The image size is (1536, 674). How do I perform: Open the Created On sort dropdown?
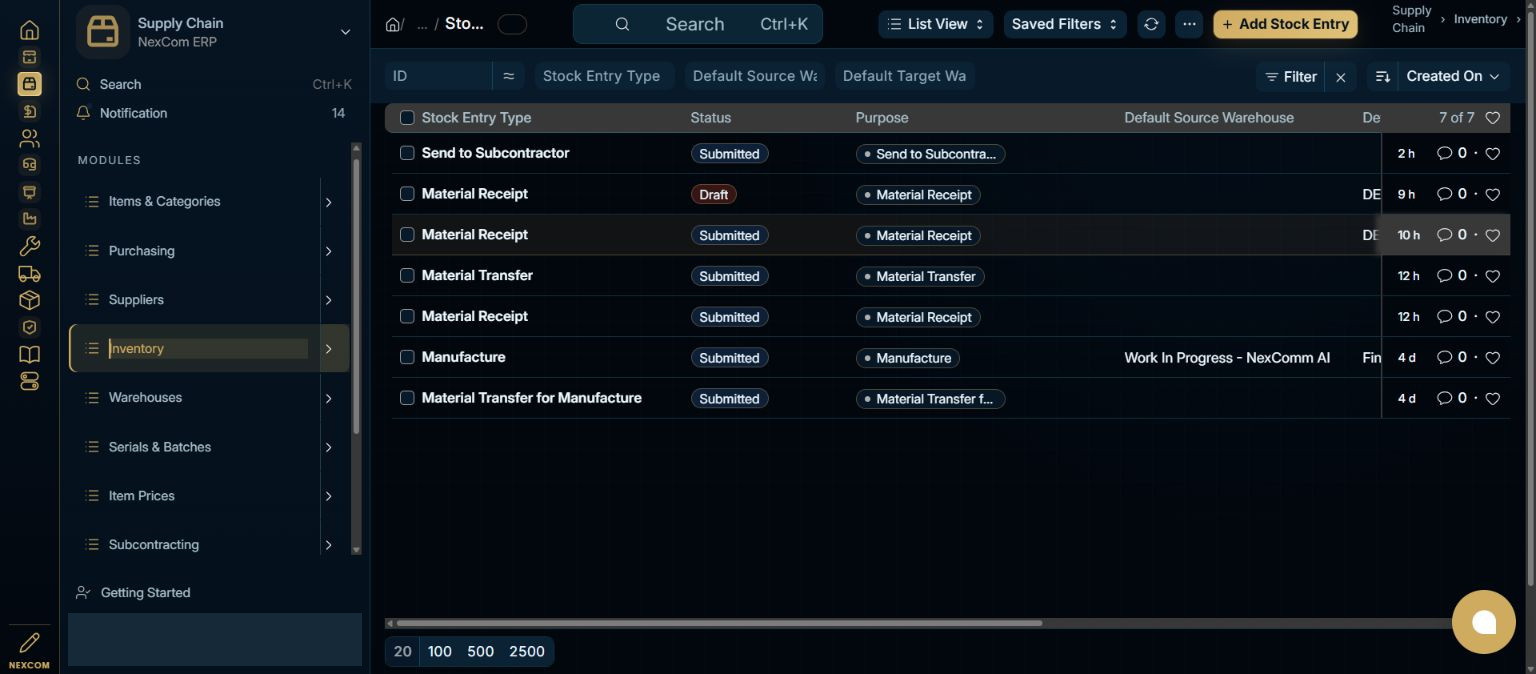pos(1453,76)
